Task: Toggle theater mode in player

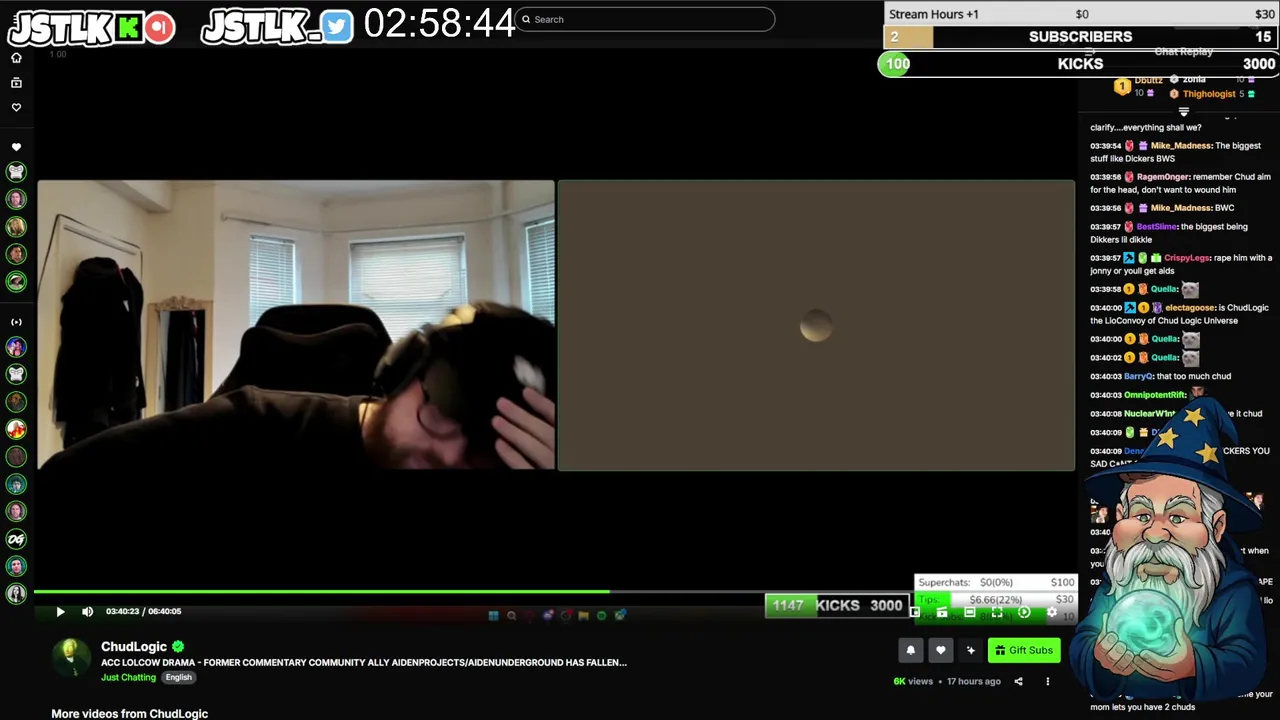Action: click(x=969, y=612)
